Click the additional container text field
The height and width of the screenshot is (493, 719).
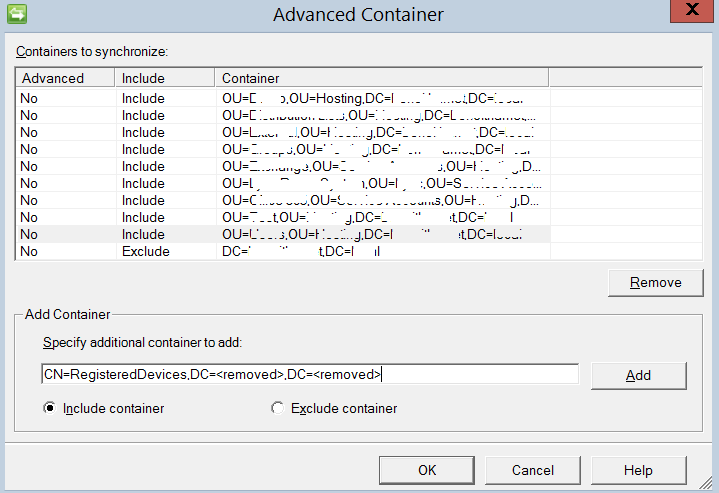tap(310, 374)
